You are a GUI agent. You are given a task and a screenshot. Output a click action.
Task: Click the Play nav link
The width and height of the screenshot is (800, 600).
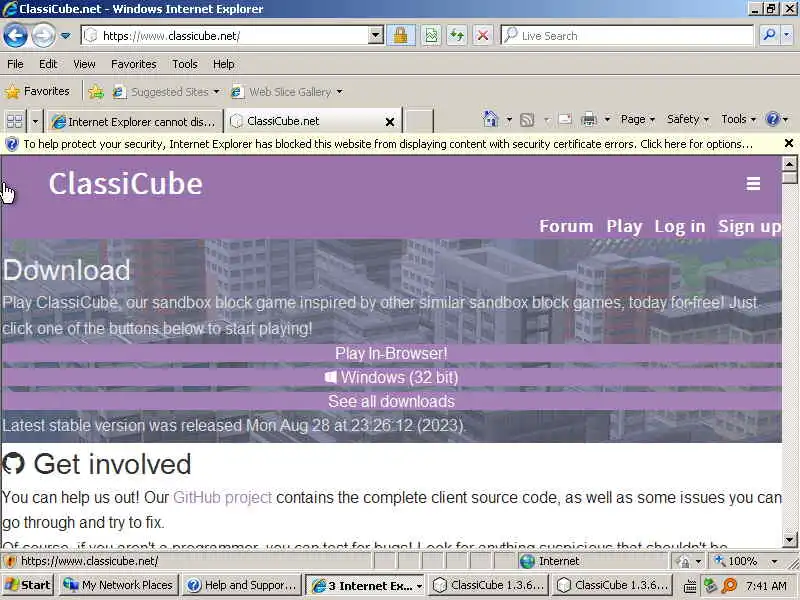(624, 226)
